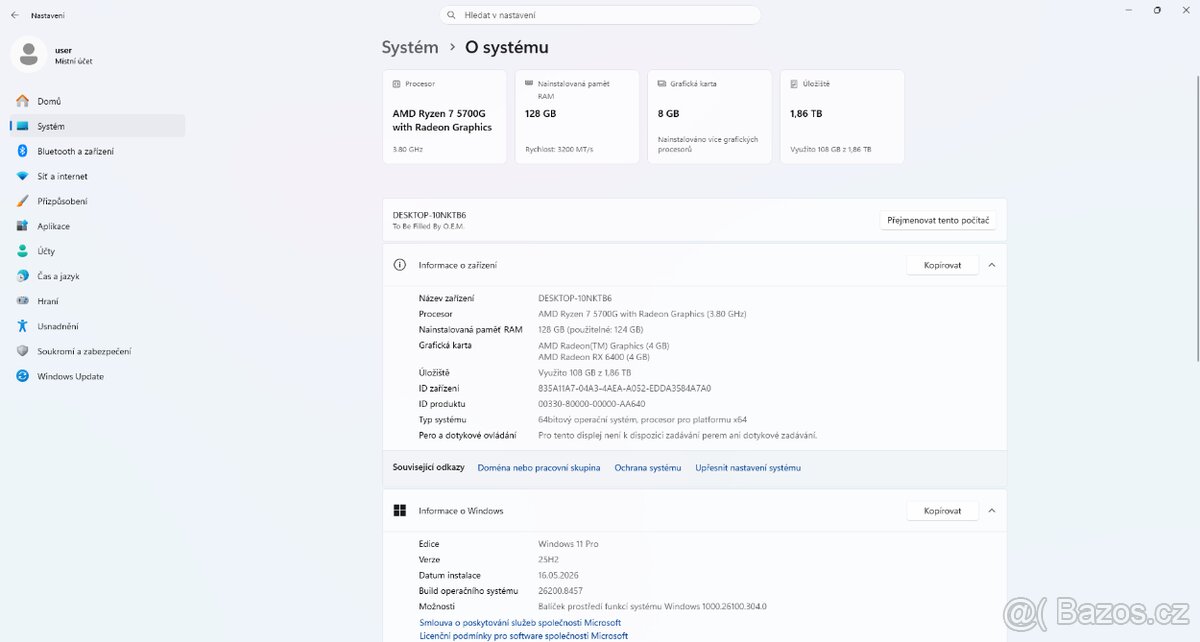Open the Hraní gamepad icon
The image size is (1200, 642).
pyautogui.click(x=22, y=301)
